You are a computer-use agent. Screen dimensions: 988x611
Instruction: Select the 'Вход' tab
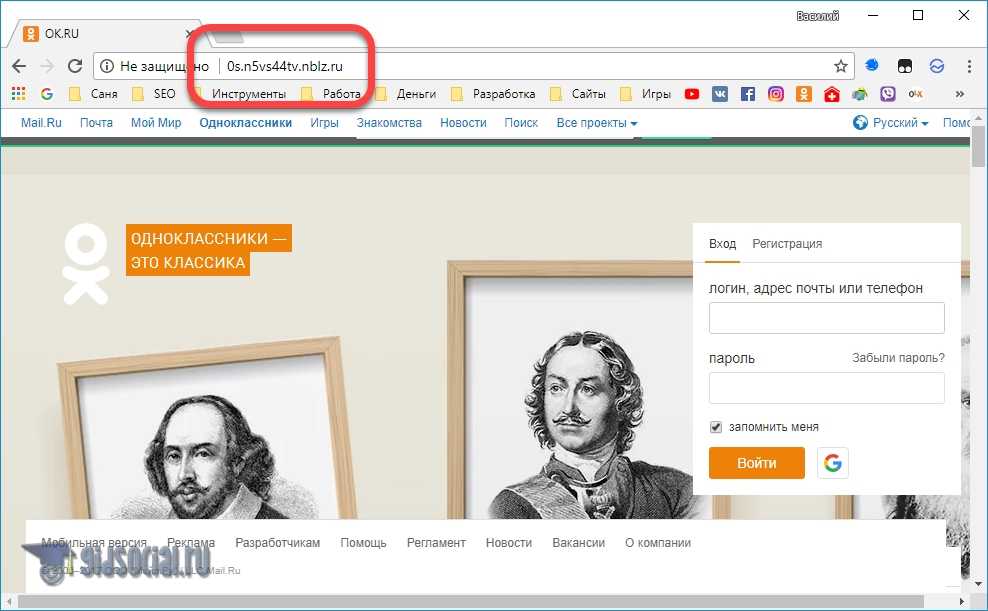(722, 244)
